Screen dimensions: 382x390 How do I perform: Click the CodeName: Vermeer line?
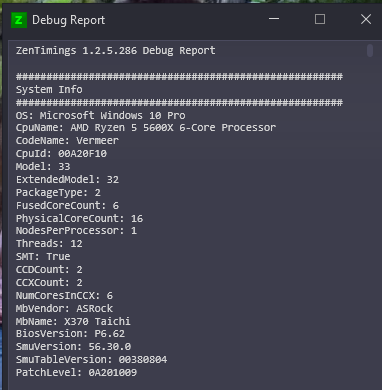tap(67, 141)
